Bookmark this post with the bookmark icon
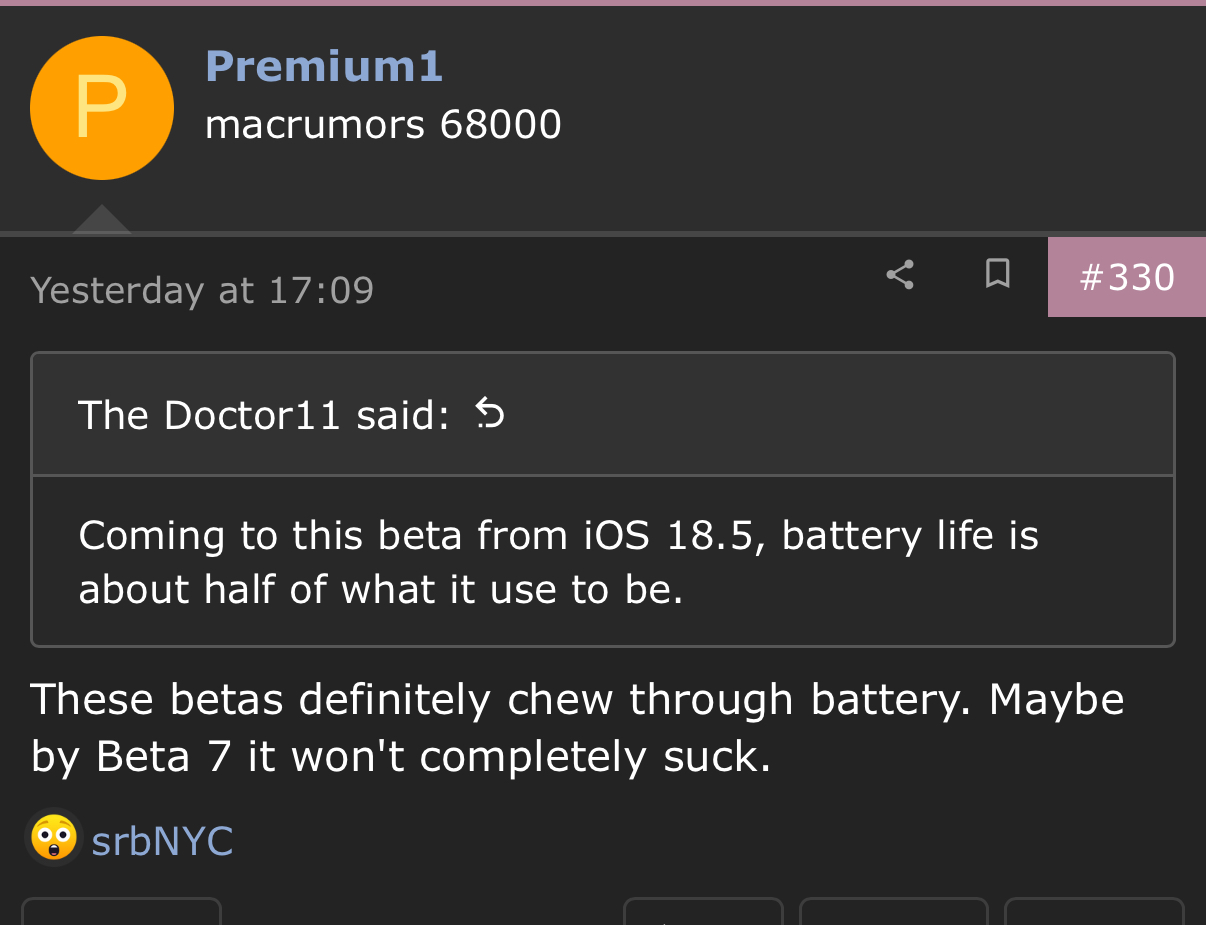This screenshot has width=1206, height=925. pyautogui.click(x=997, y=274)
